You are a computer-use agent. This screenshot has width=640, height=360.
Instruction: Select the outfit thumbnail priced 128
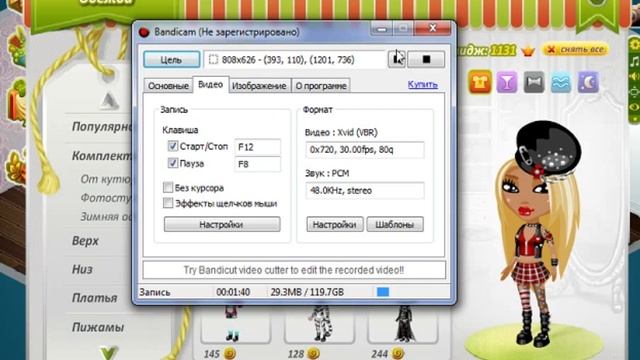[319, 324]
